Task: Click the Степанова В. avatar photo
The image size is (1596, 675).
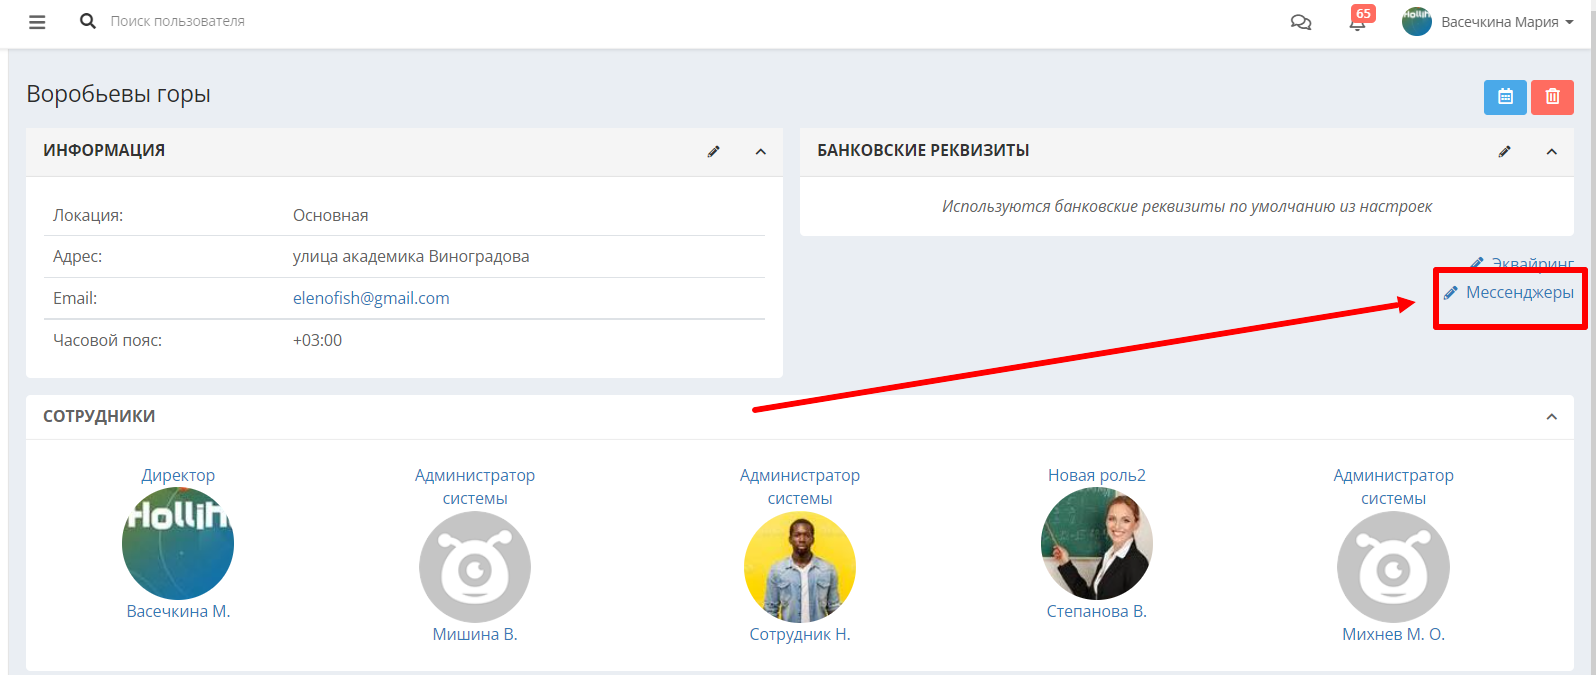Action: 1097,544
